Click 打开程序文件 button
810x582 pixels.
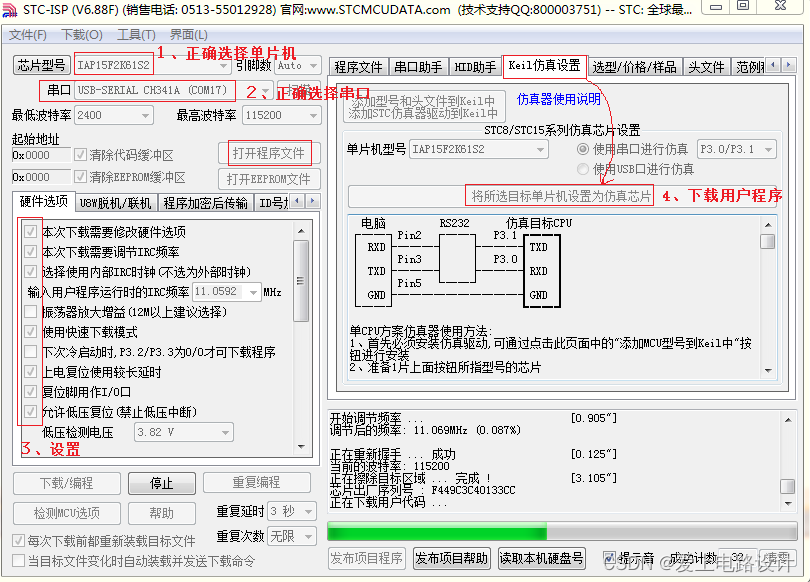click(x=269, y=153)
